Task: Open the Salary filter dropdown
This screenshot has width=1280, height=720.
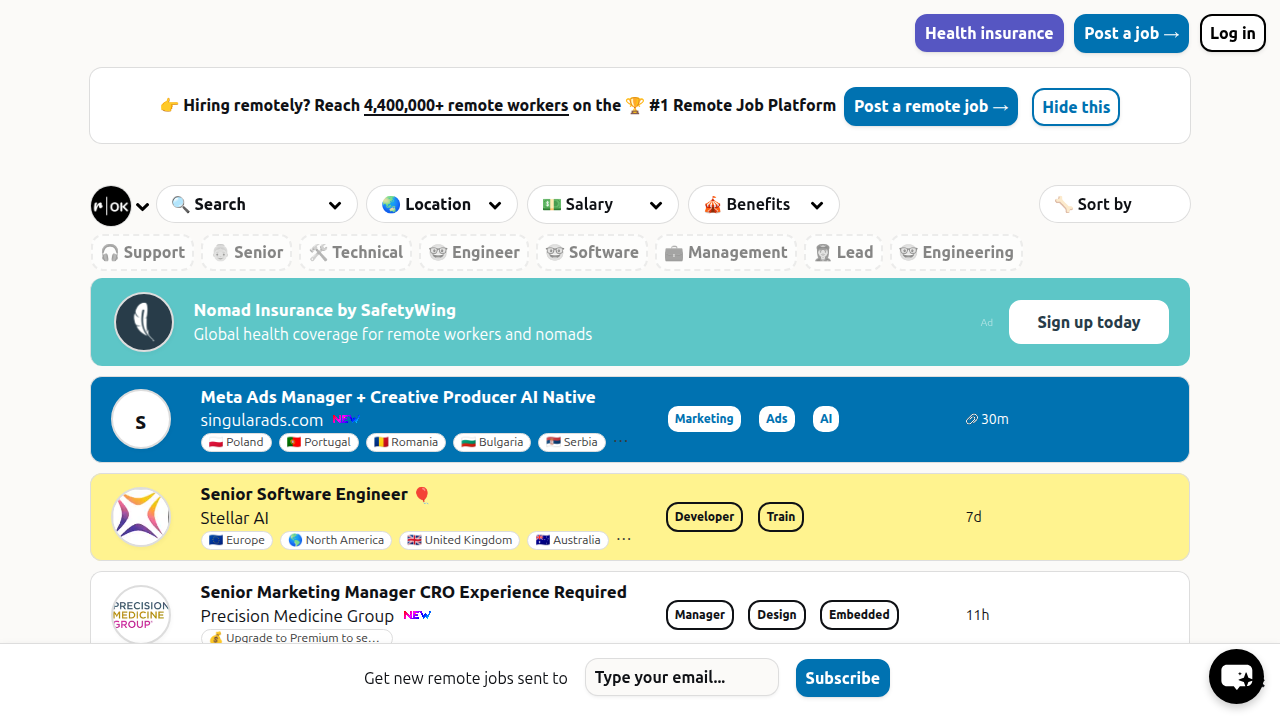Action: [x=603, y=204]
